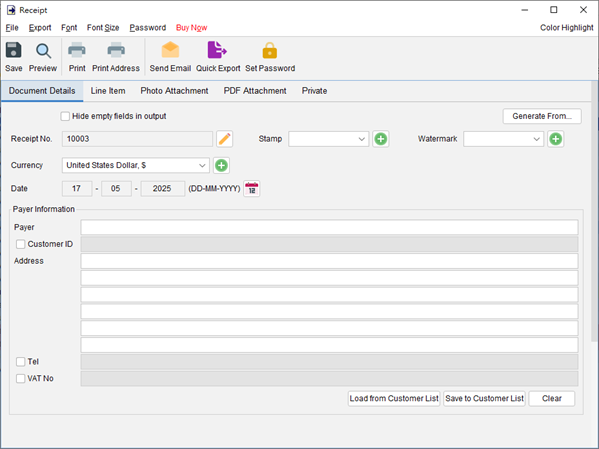Click the Quick Export icon
Image resolution: width=599 pixels, height=449 pixels.
(x=217, y=50)
